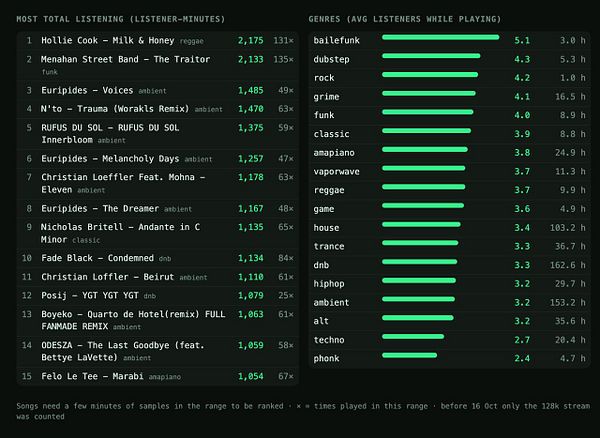Viewport: 600px width, 438px height.
Task: Click the 'techno' genre label
Action: pyautogui.click(x=329, y=340)
